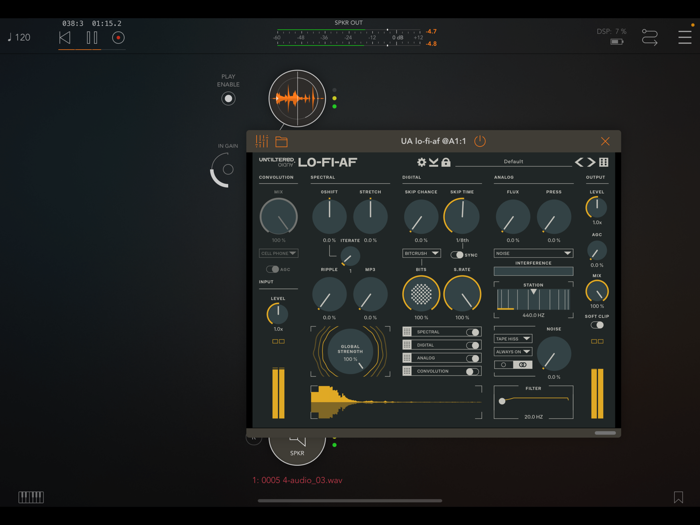Viewport: 700px width, 525px height.
Task: Open the Bitcrush mode dropdown
Action: tap(421, 253)
